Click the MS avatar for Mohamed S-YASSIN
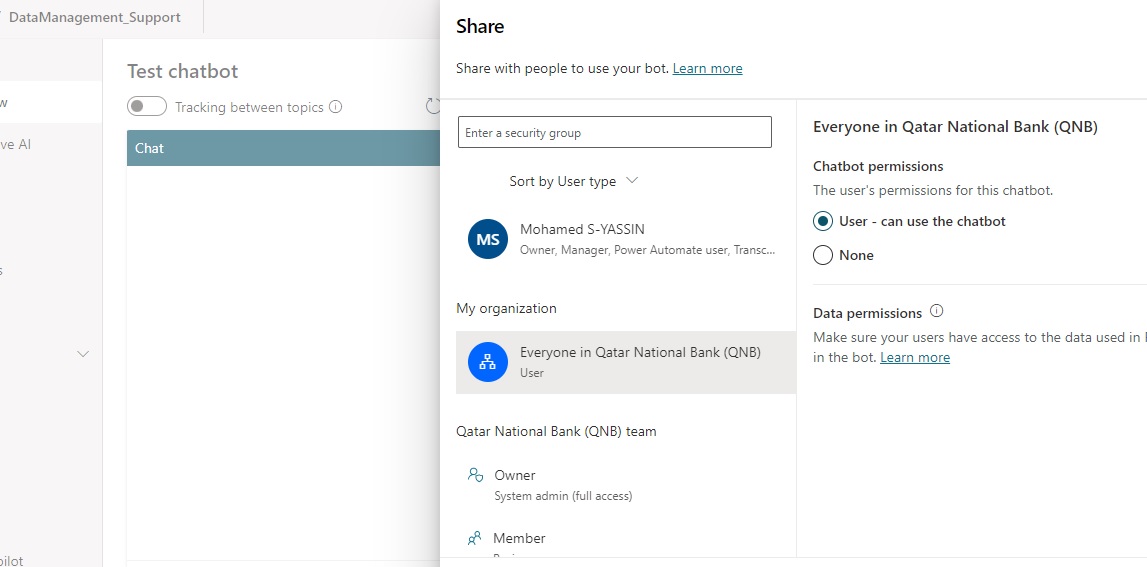 [x=488, y=239]
